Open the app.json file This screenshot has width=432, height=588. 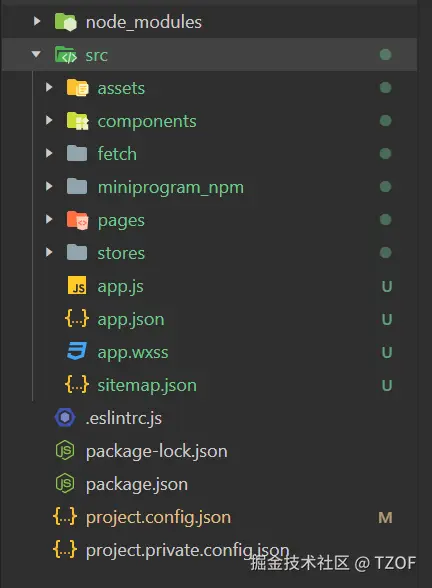[131, 320]
